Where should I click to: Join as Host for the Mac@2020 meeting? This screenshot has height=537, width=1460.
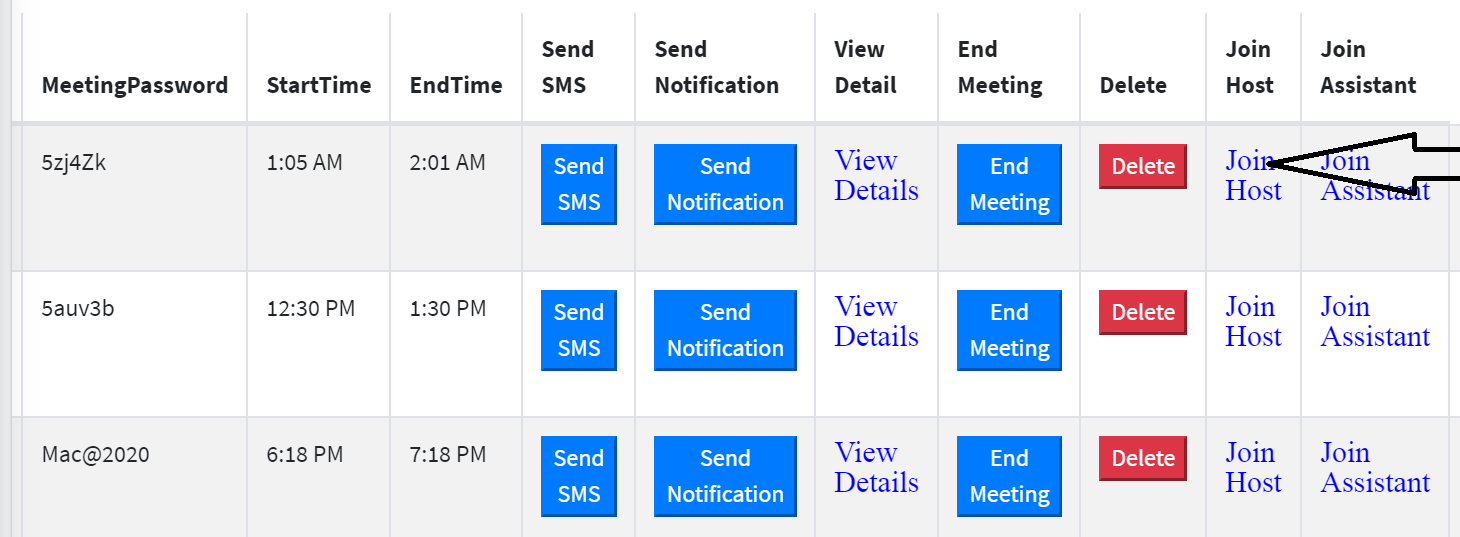tap(1252, 467)
